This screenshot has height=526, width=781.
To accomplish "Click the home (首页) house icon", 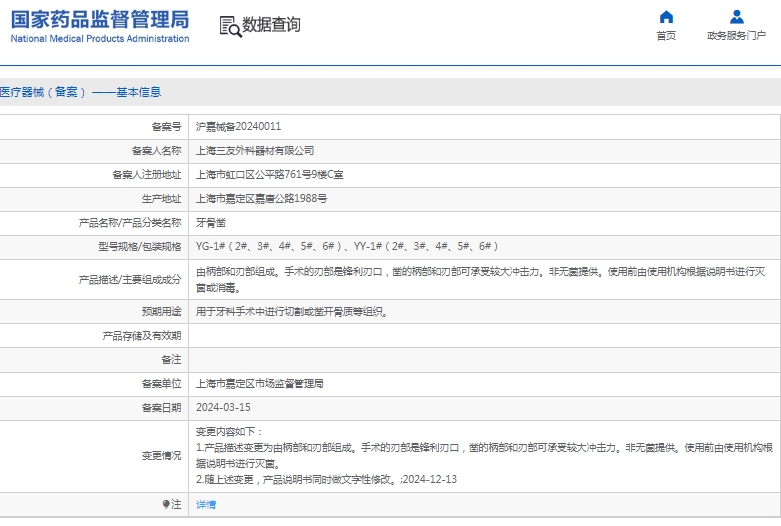I will [x=666, y=17].
